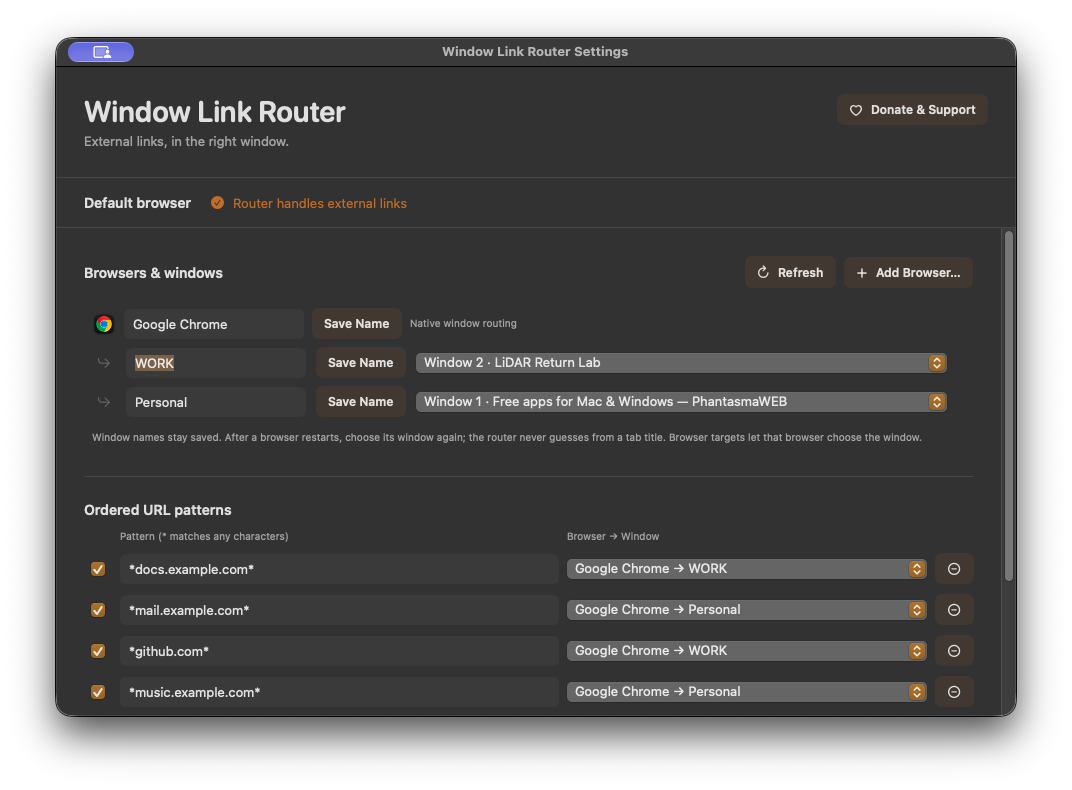Uncheck the *github.com* pattern
The width and height of the screenshot is (1072, 790).
pos(98,651)
